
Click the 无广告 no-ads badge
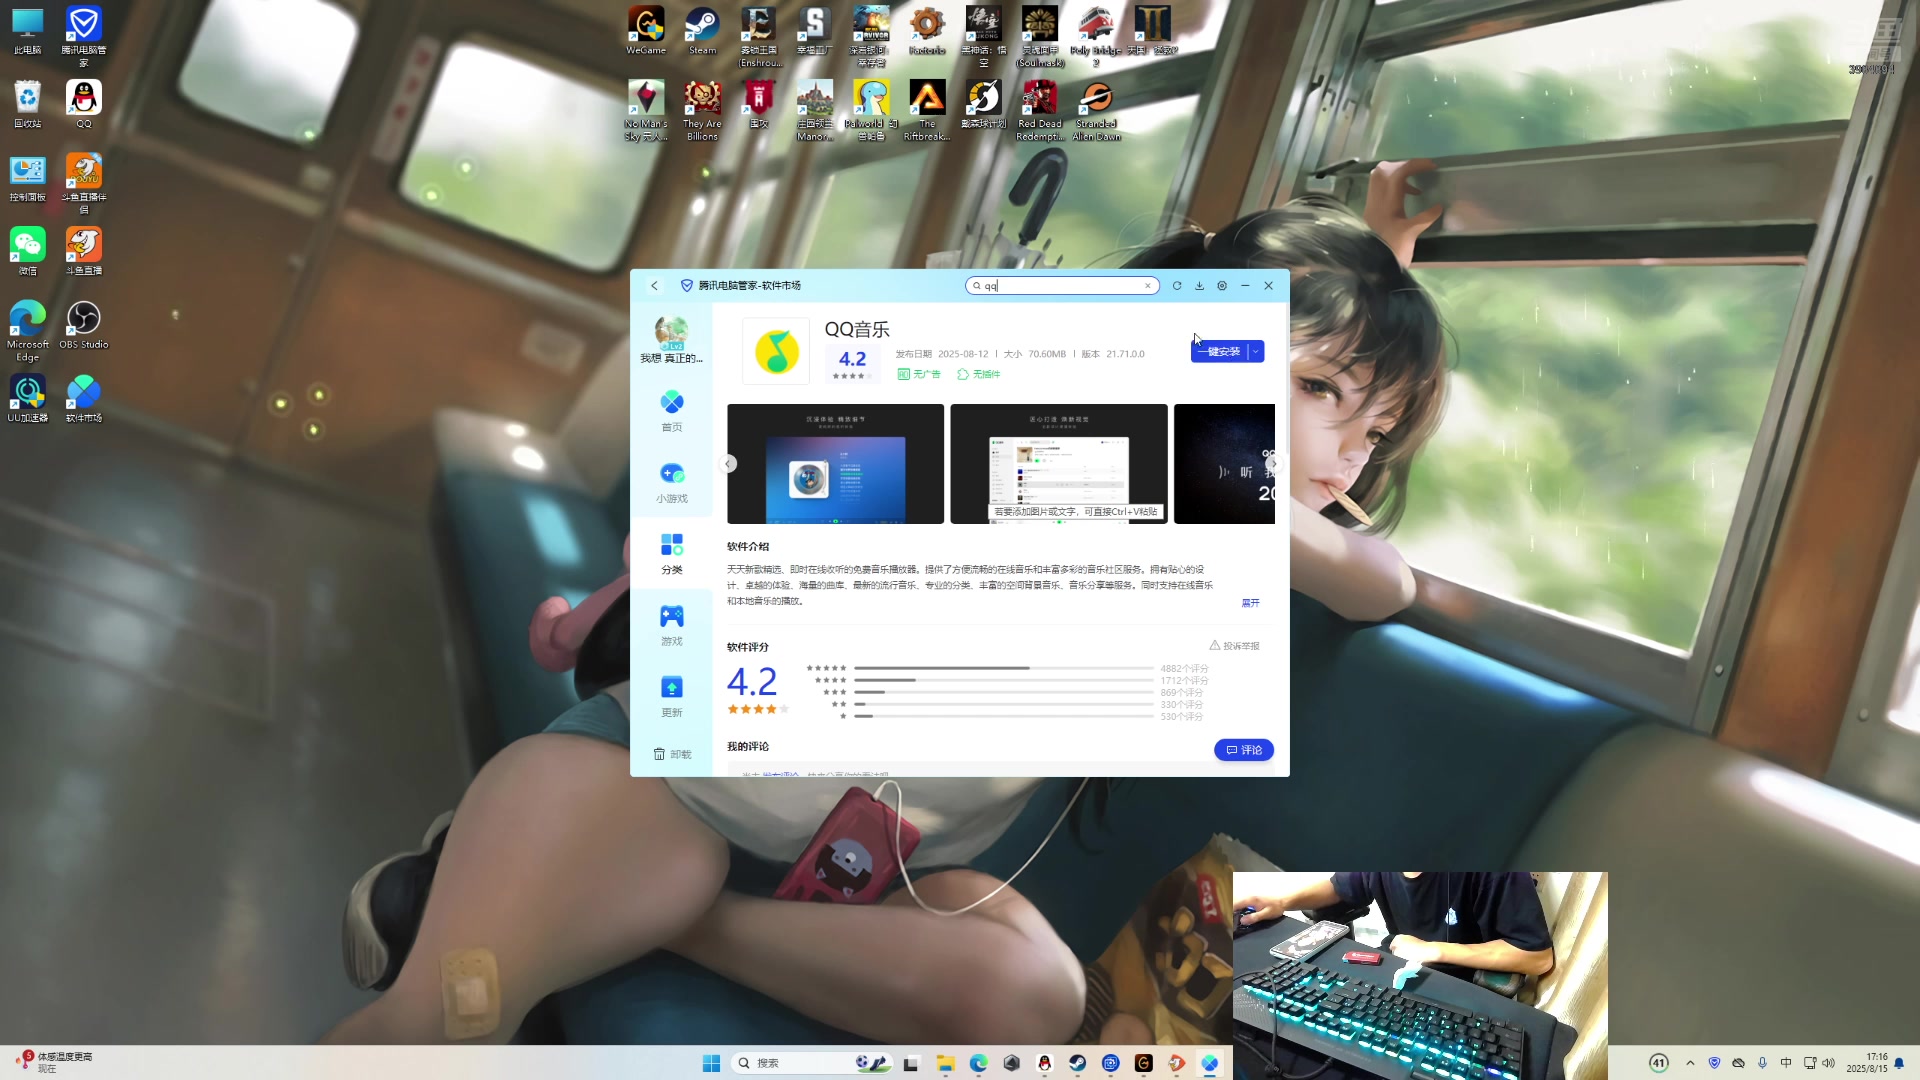coord(919,374)
